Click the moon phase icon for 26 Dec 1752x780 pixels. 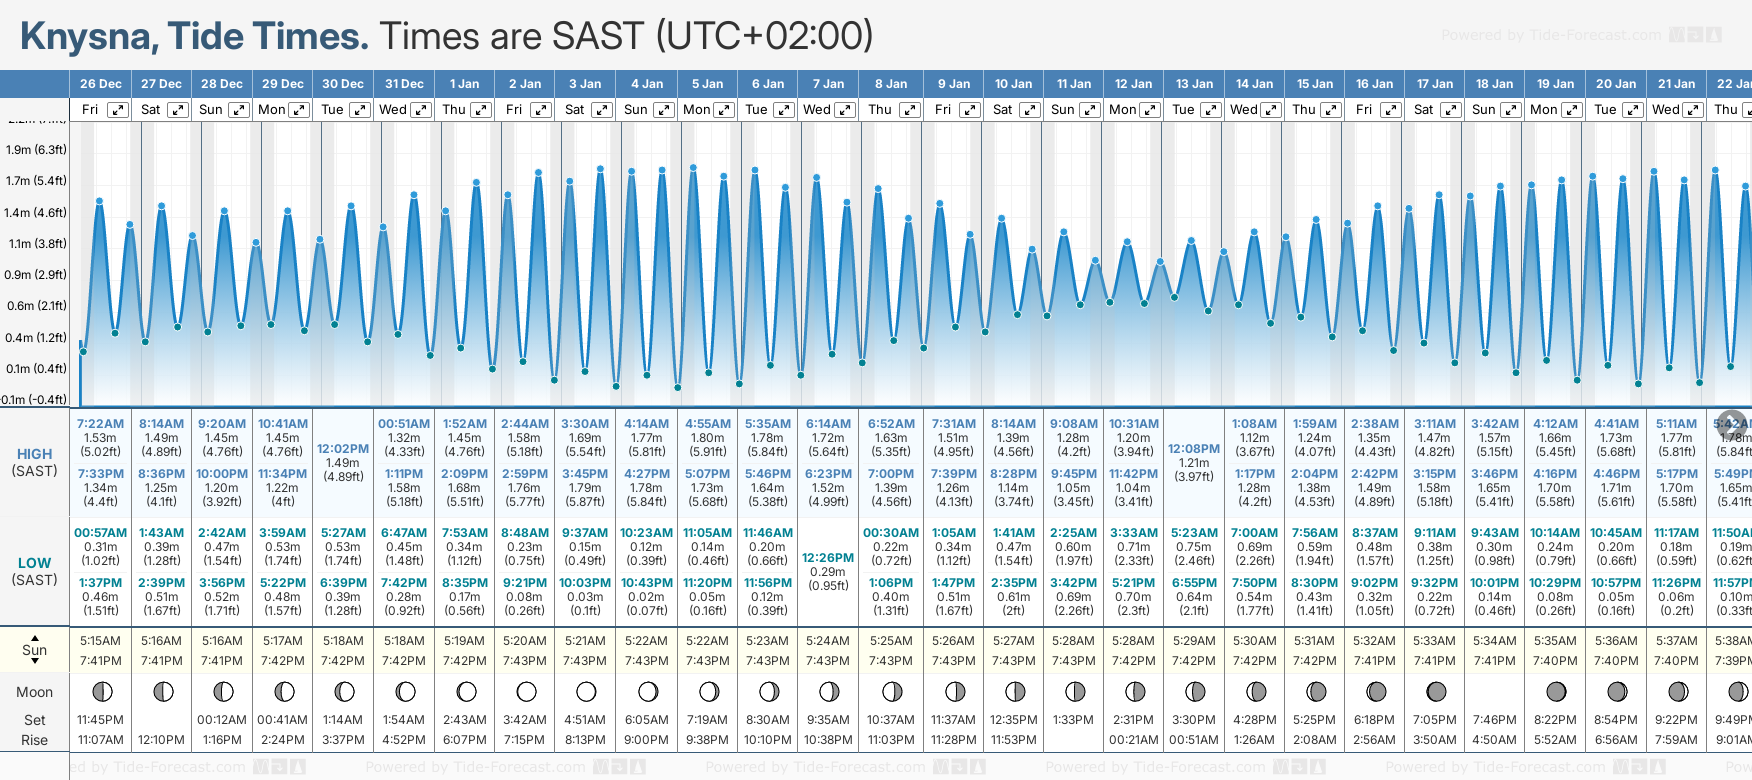coord(101,691)
